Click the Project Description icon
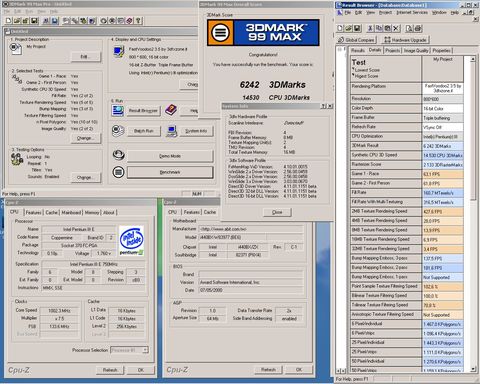Screen dimensions: 480x384 click(15, 49)
